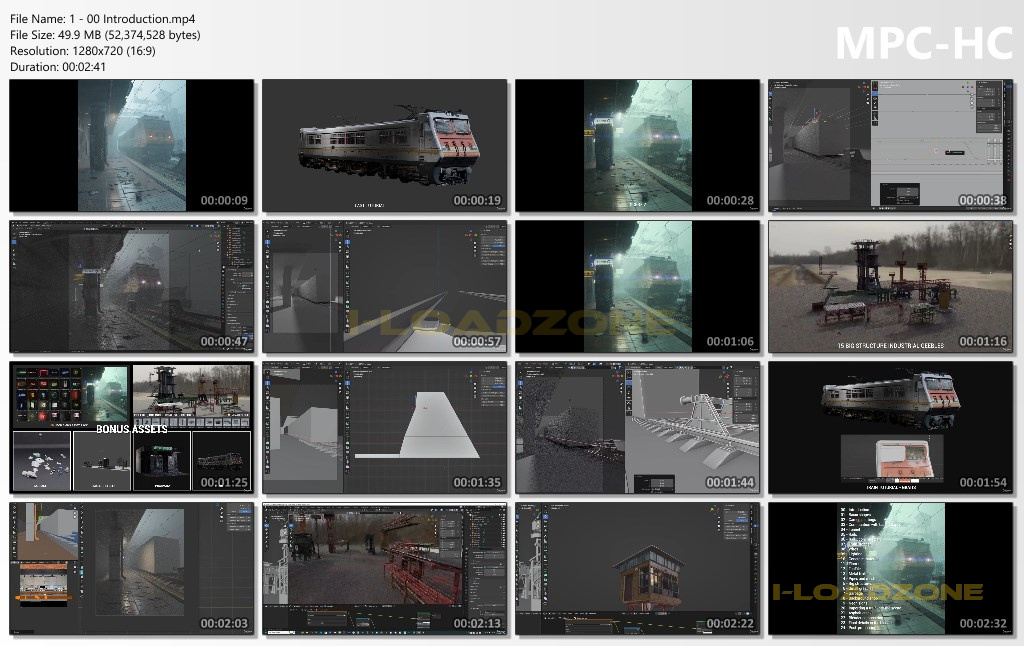1024x646 pixels.
Task: Open the chapter list thumbnail at 00:02:32
Action: (891, 569)
